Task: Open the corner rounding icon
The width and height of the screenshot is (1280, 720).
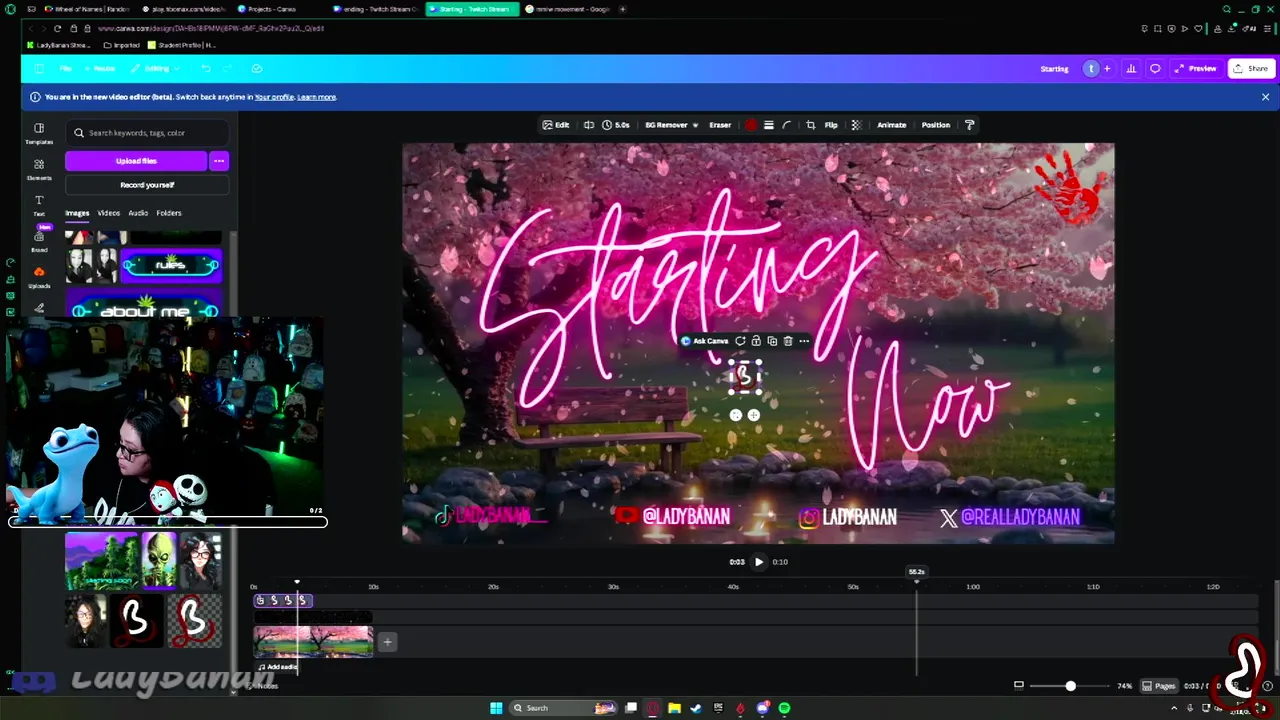Action: (x=786, y=125)
